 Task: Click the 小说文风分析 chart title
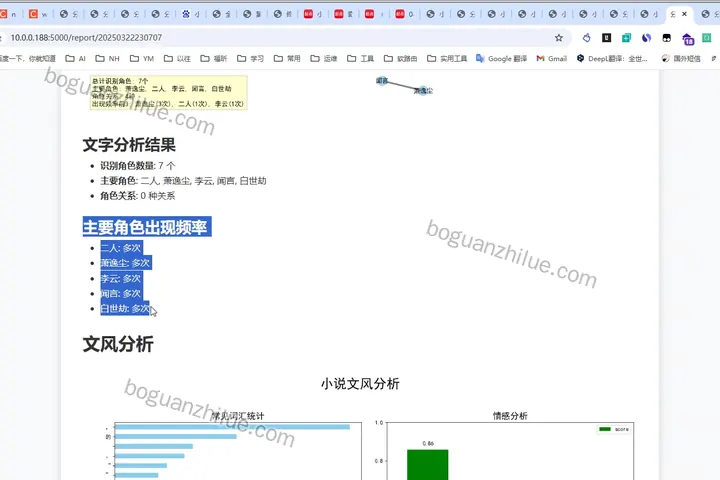click(x=360, y=384)
